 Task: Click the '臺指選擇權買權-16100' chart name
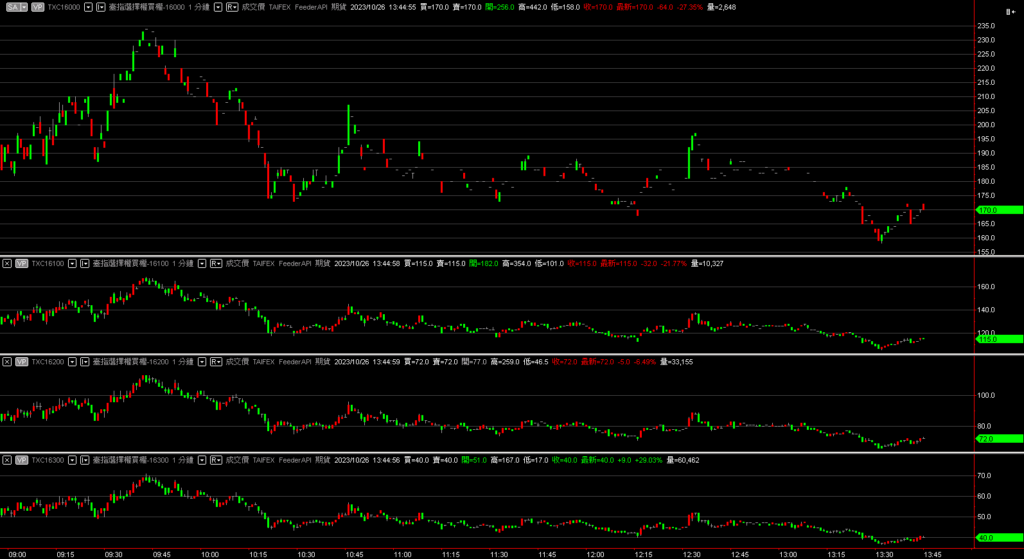pyautogui.click(x=131, y=263)
